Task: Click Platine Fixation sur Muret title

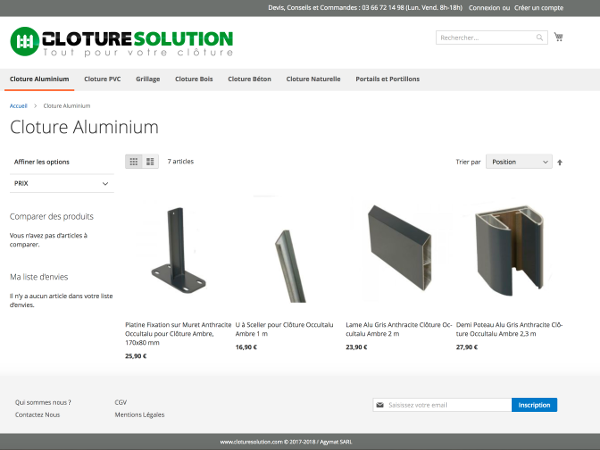Action: 178,334
